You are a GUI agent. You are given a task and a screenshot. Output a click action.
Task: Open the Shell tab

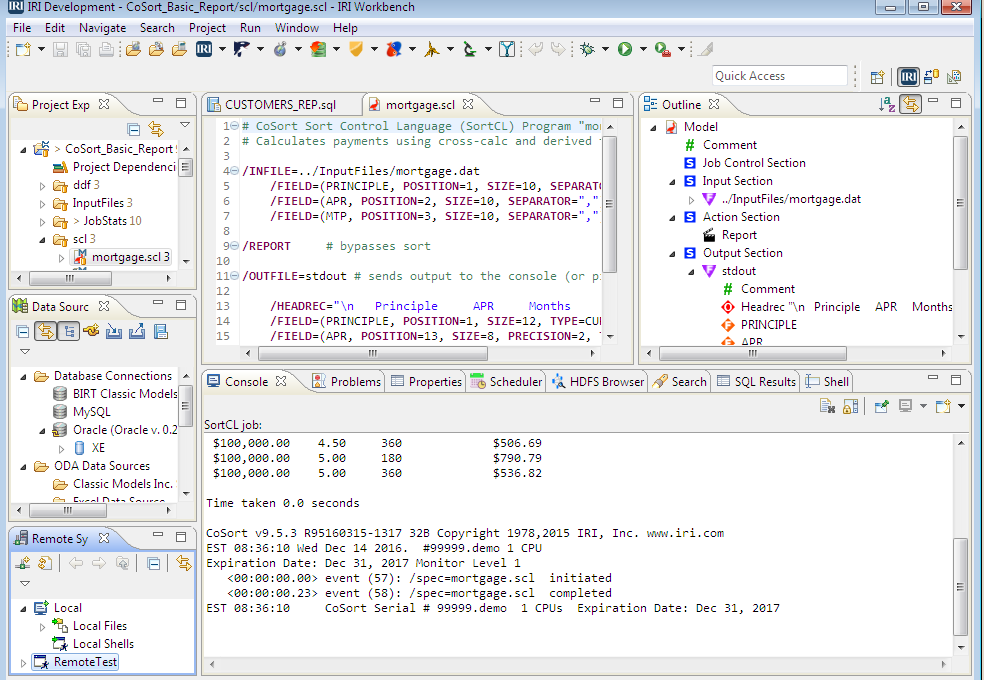tap(827, 381)
